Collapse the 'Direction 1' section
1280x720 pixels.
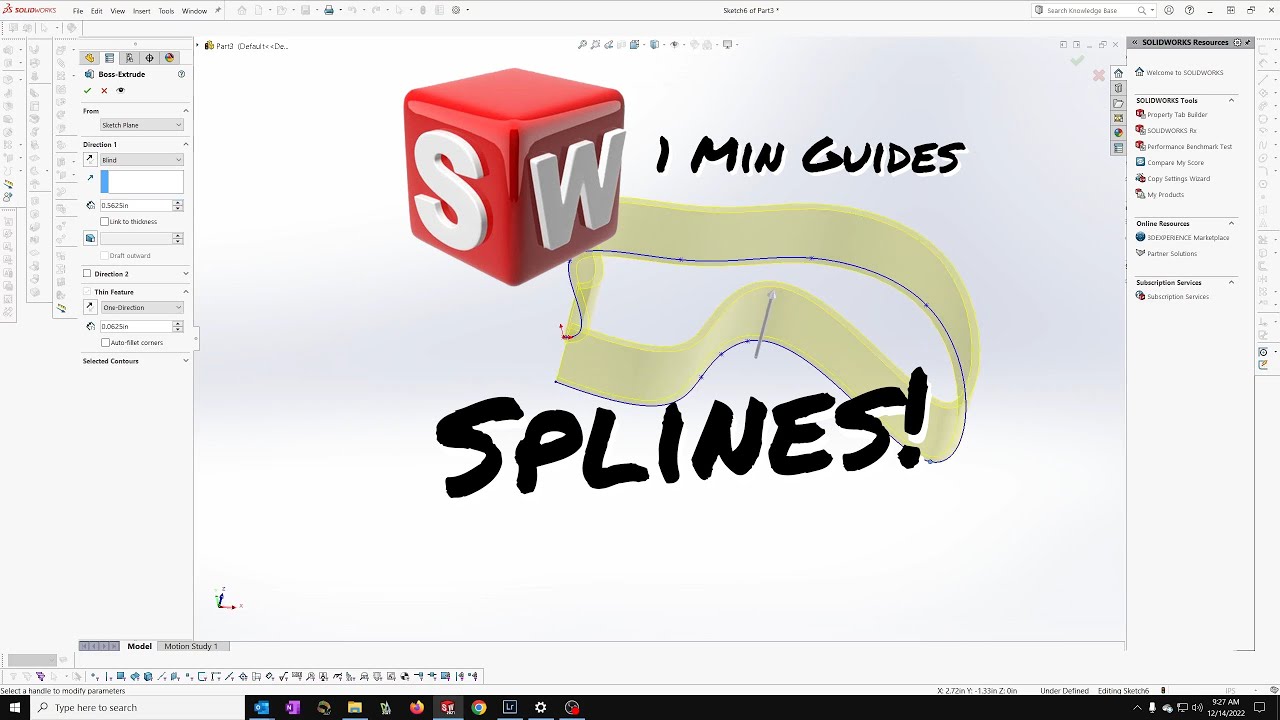pos(185,145)
